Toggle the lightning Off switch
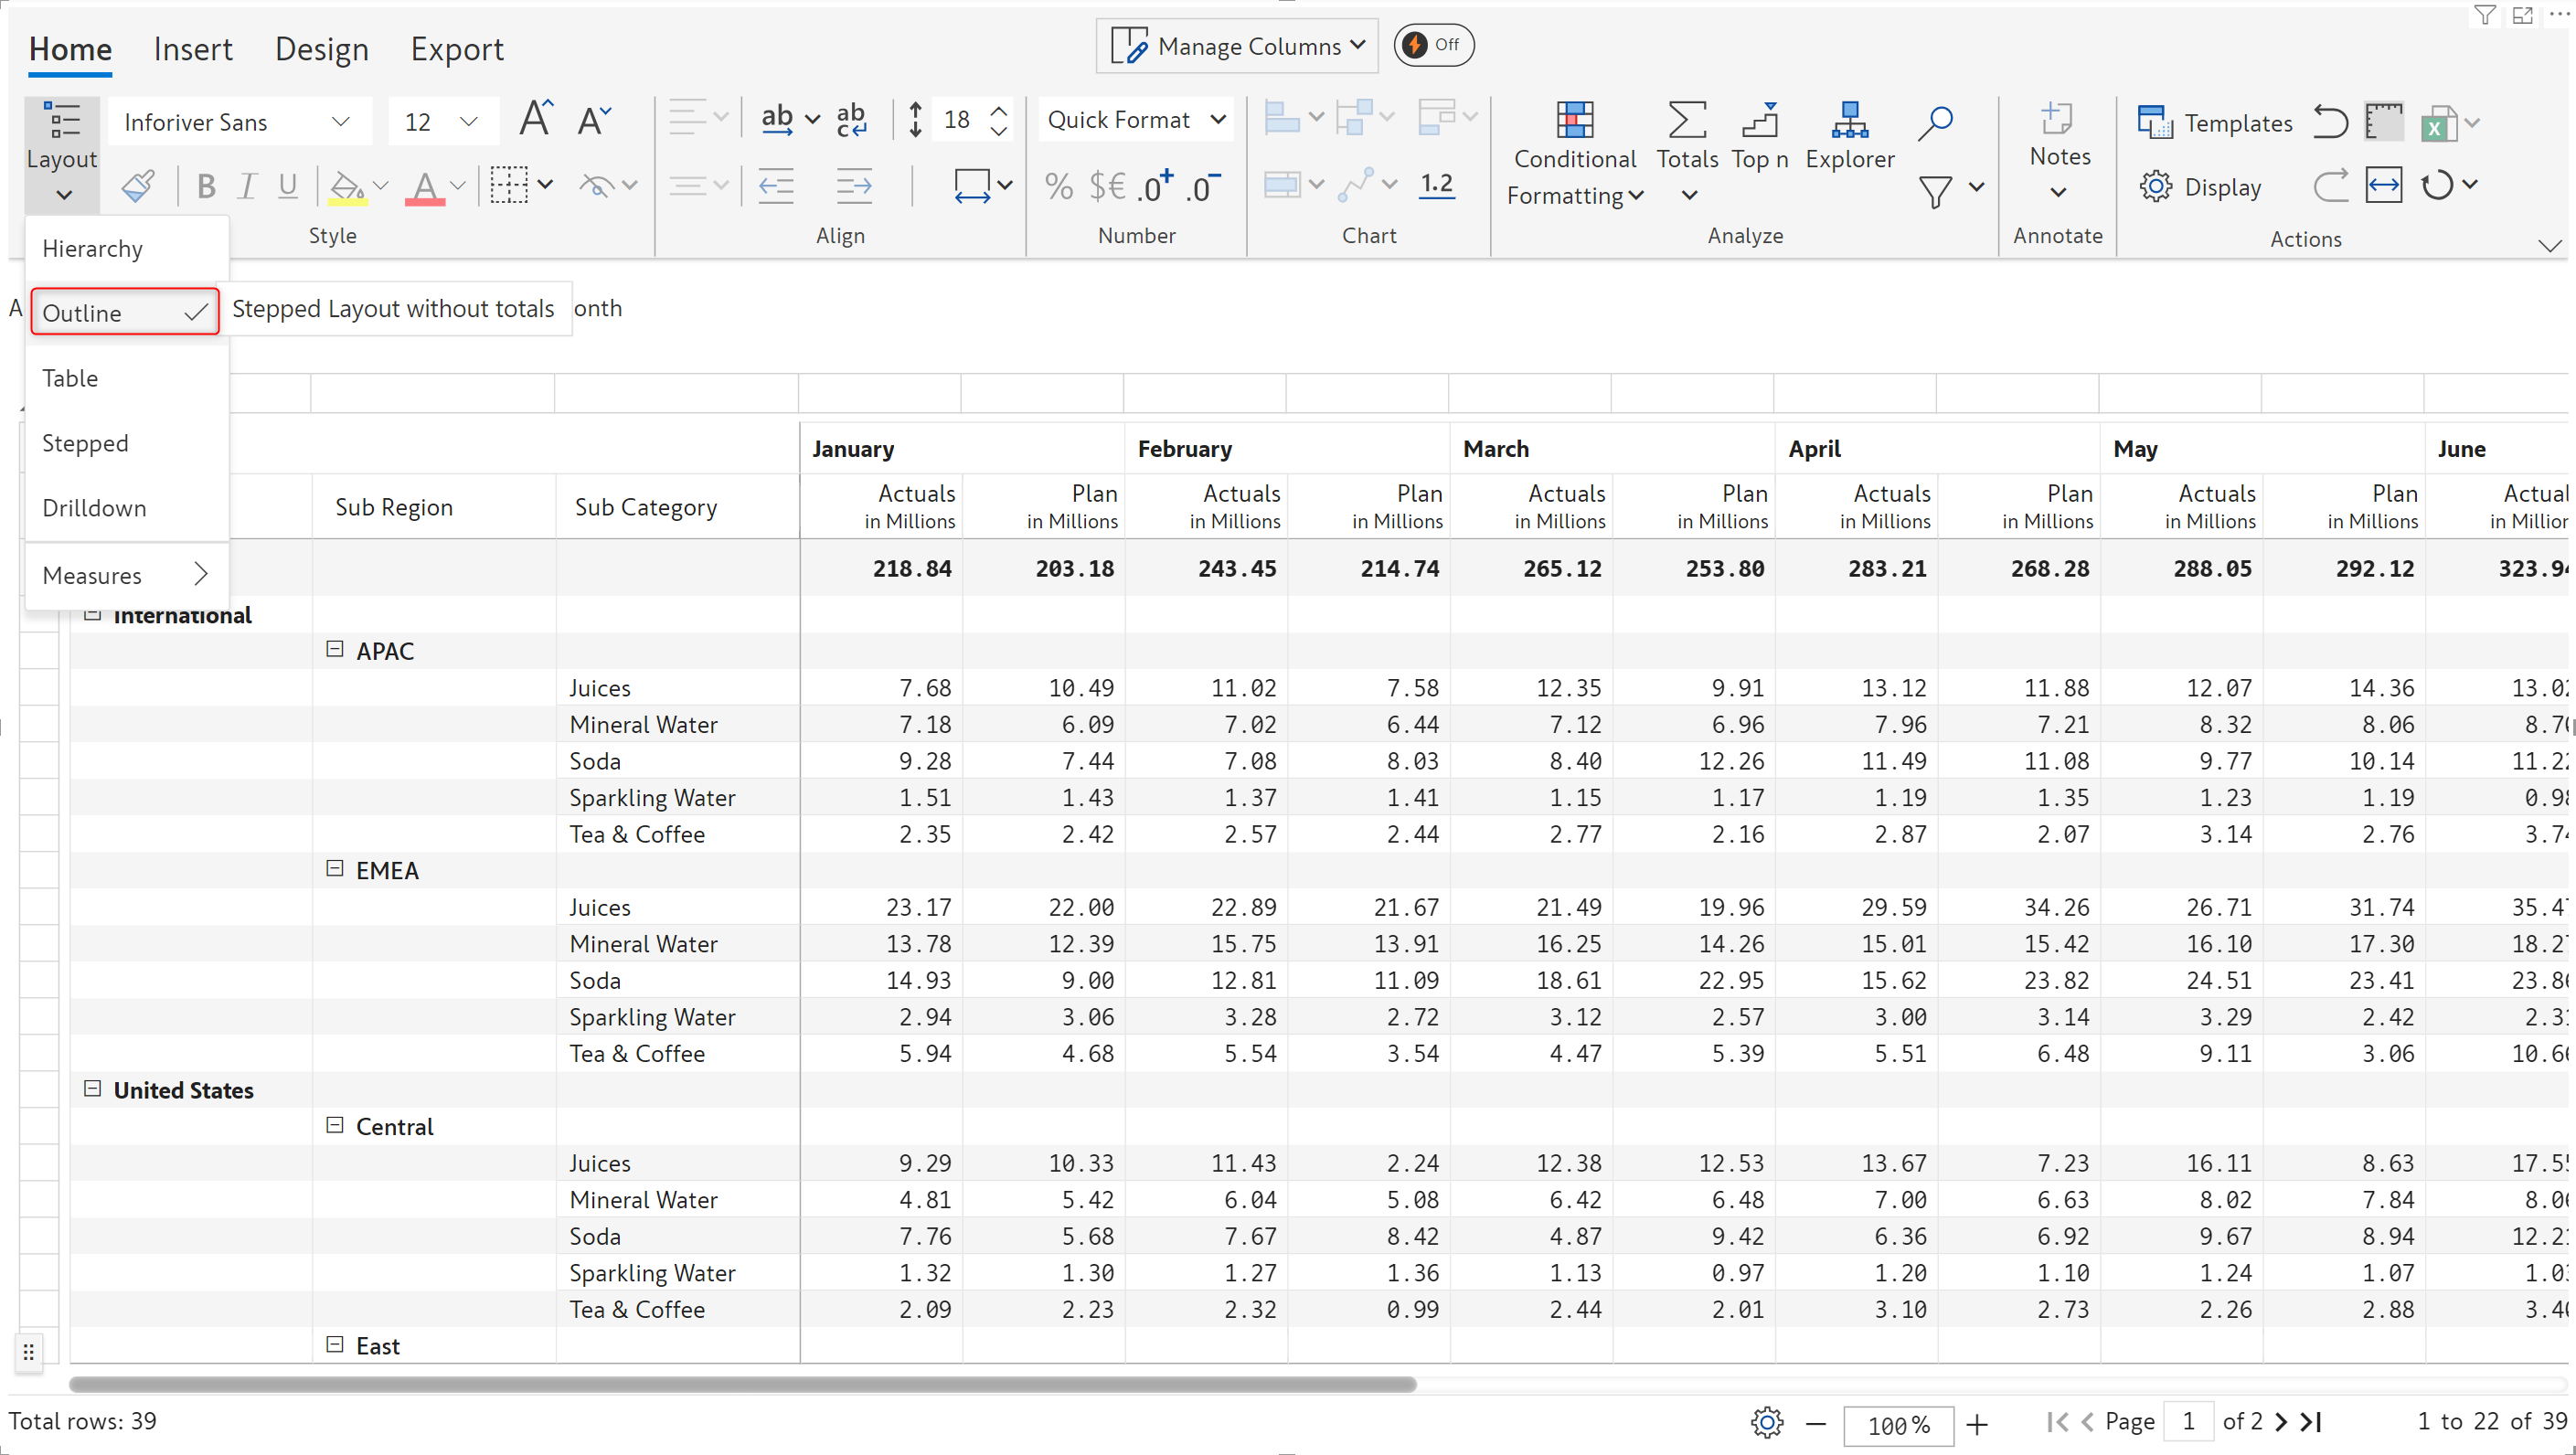 pyautogui.click(x=1432, y=45)
